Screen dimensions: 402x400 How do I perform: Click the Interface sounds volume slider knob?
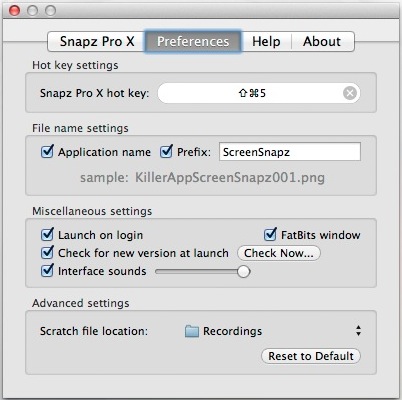point(244,271)
